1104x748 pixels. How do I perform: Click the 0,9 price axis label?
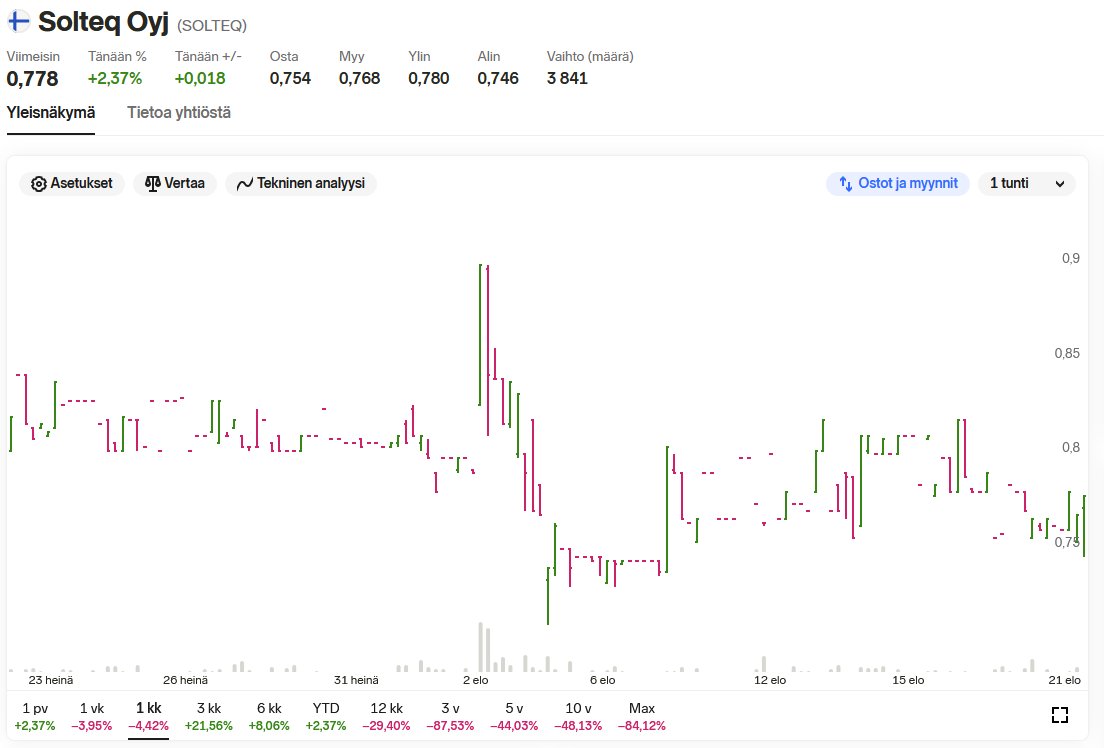coord(1070,258)
